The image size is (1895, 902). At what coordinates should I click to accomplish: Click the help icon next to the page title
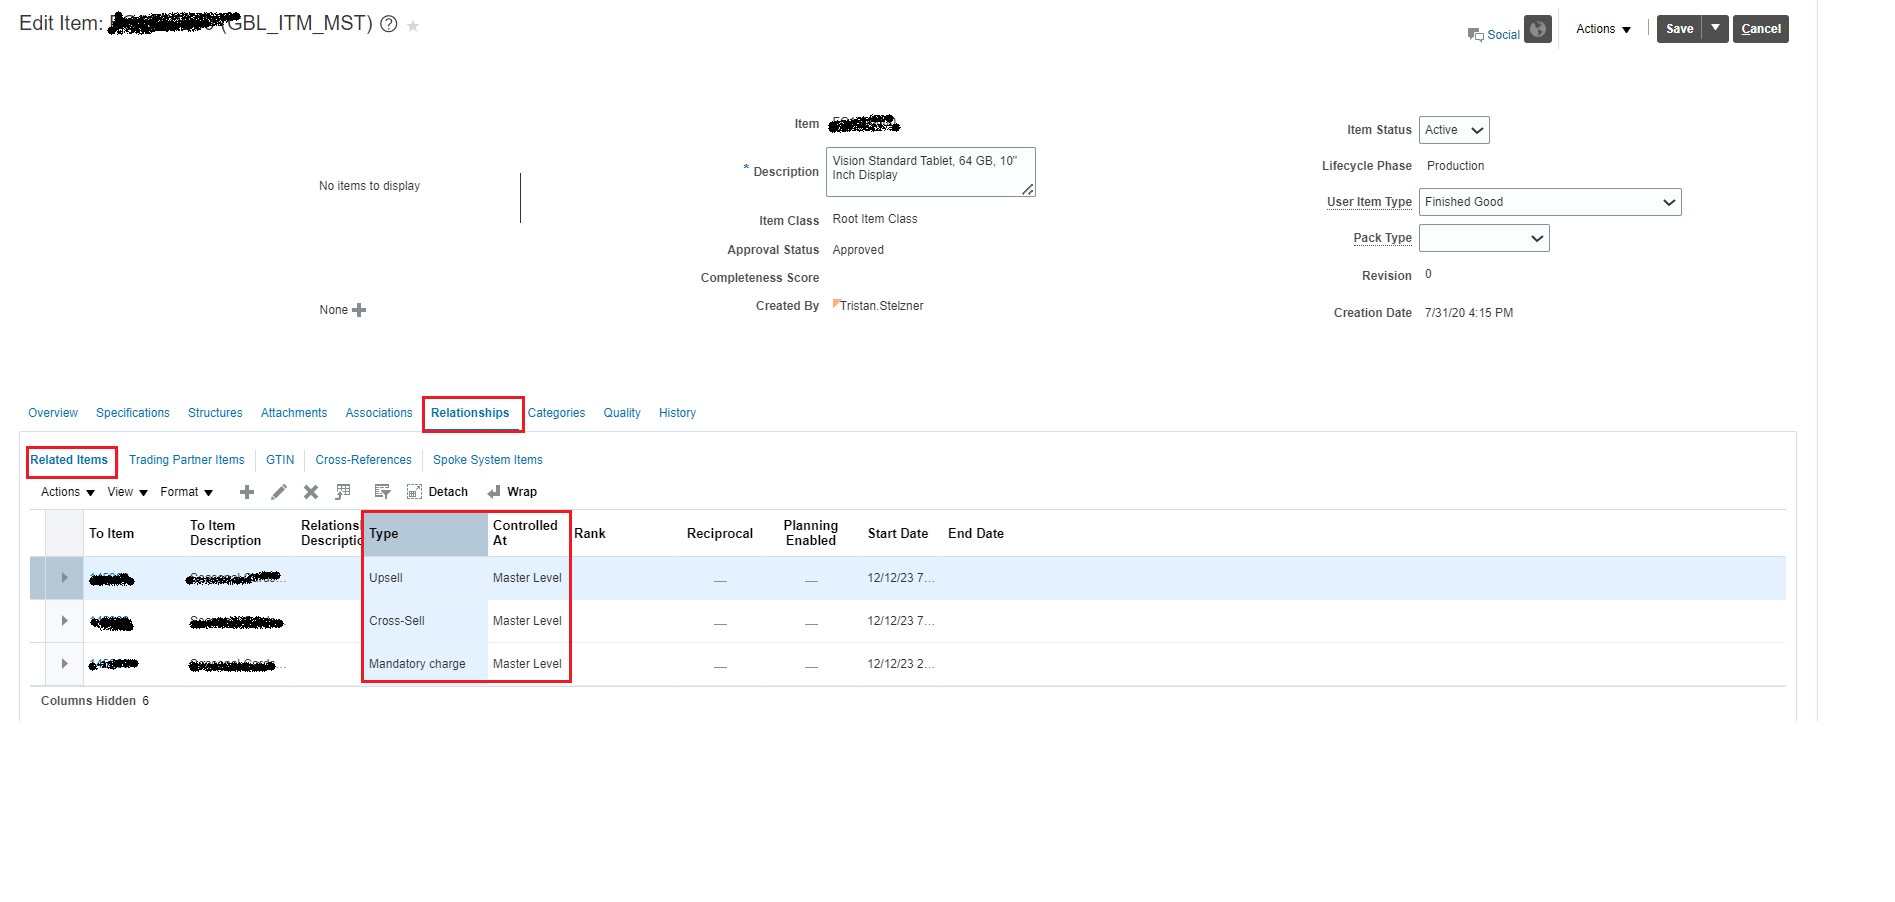click(389, 24)
